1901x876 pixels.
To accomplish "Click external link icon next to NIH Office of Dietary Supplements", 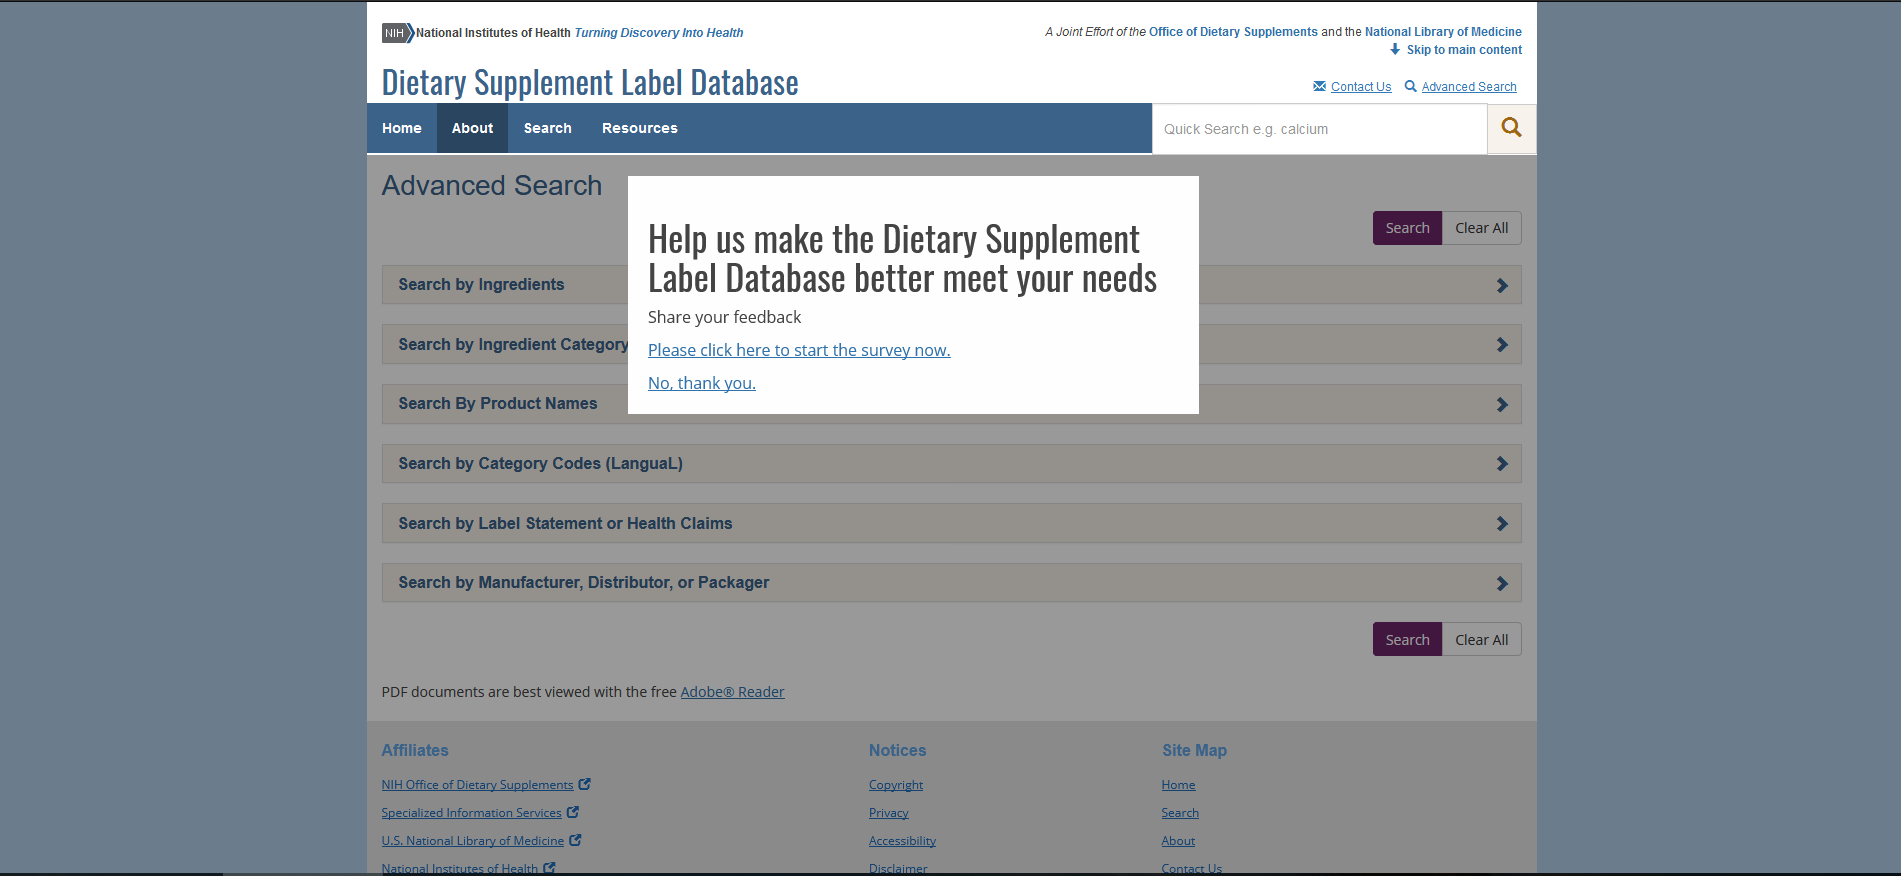I will point(585,784).
